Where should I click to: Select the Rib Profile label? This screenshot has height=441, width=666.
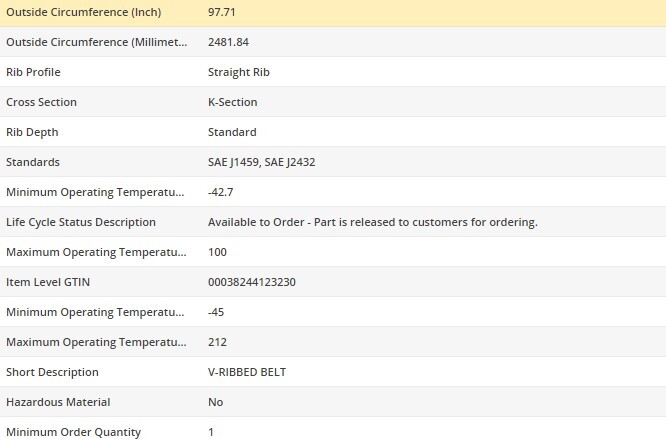point(33,72)
